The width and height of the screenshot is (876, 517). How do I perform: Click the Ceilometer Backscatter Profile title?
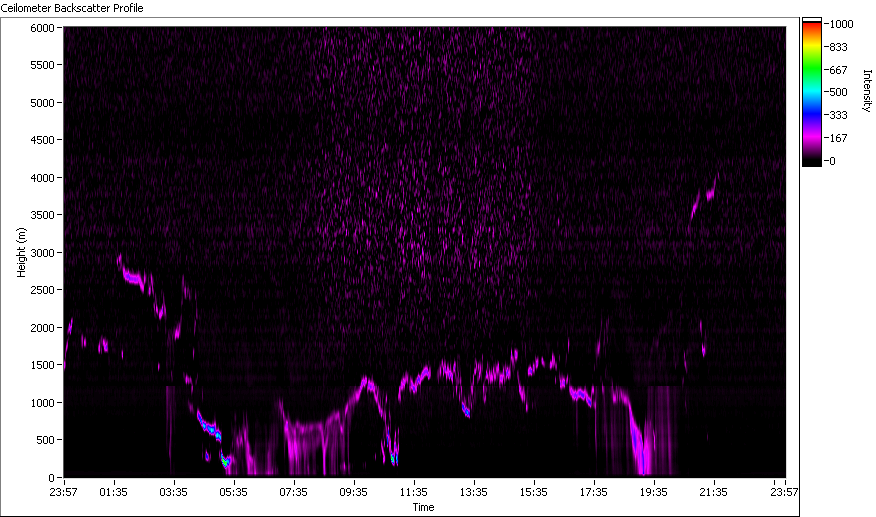(x=72, y=8)
